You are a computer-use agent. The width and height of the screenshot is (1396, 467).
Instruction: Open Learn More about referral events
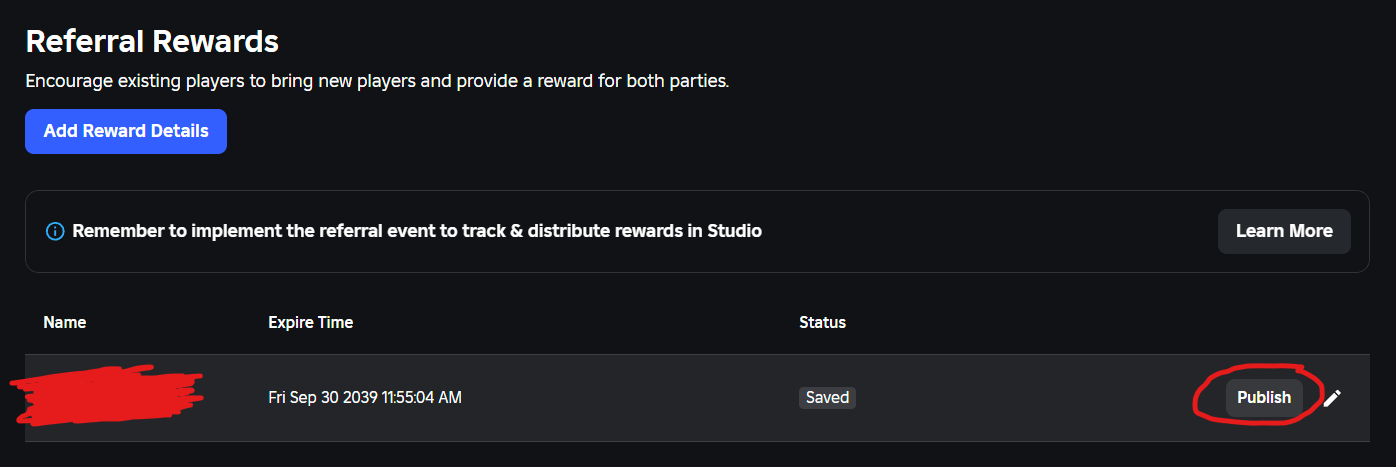click(x=1284, y=231)
